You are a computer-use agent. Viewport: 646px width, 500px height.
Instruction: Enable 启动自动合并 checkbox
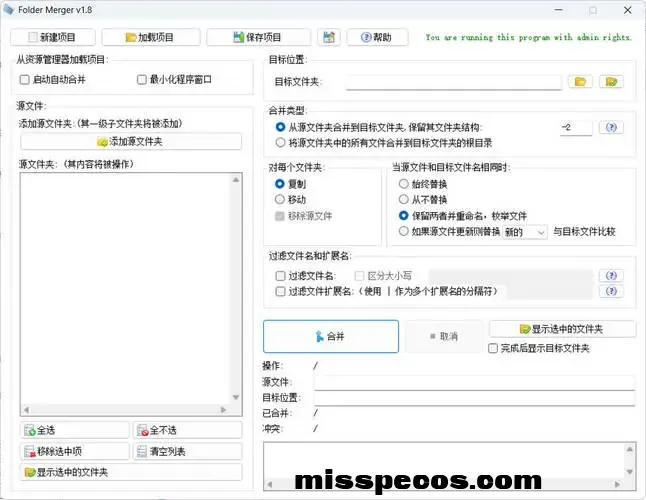(25, 79)
